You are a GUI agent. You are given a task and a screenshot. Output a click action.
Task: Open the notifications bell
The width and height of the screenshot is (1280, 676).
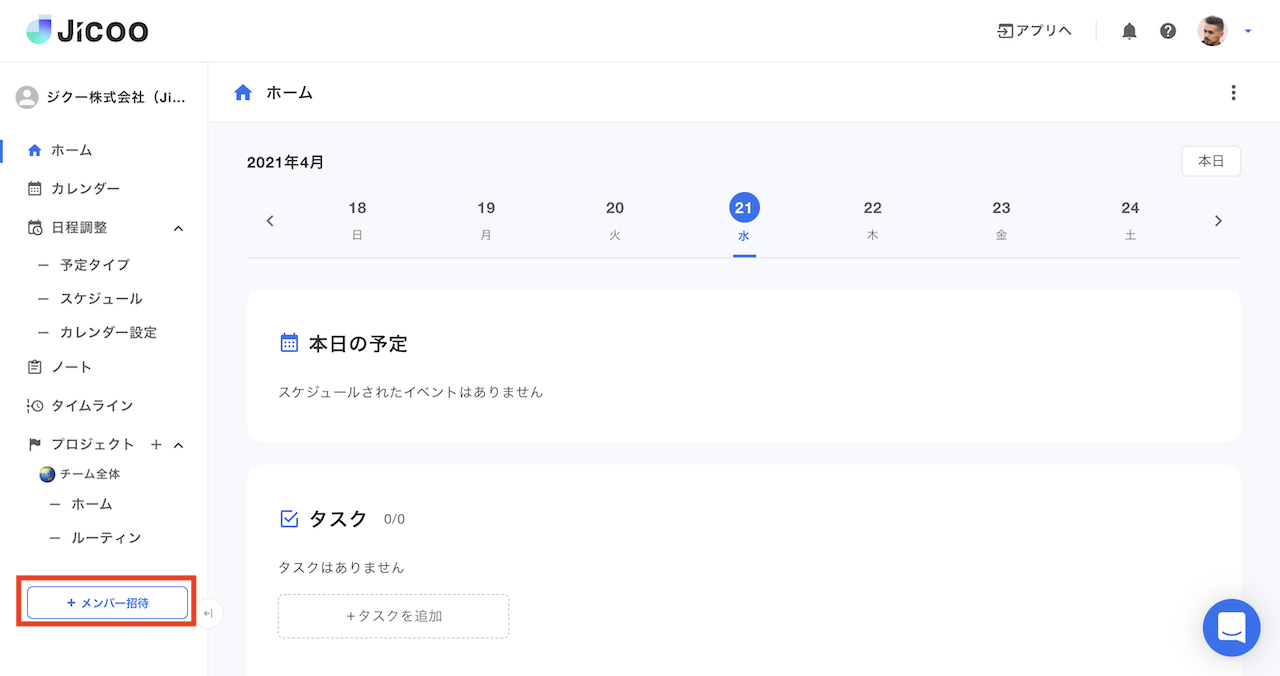[1129, 31]
